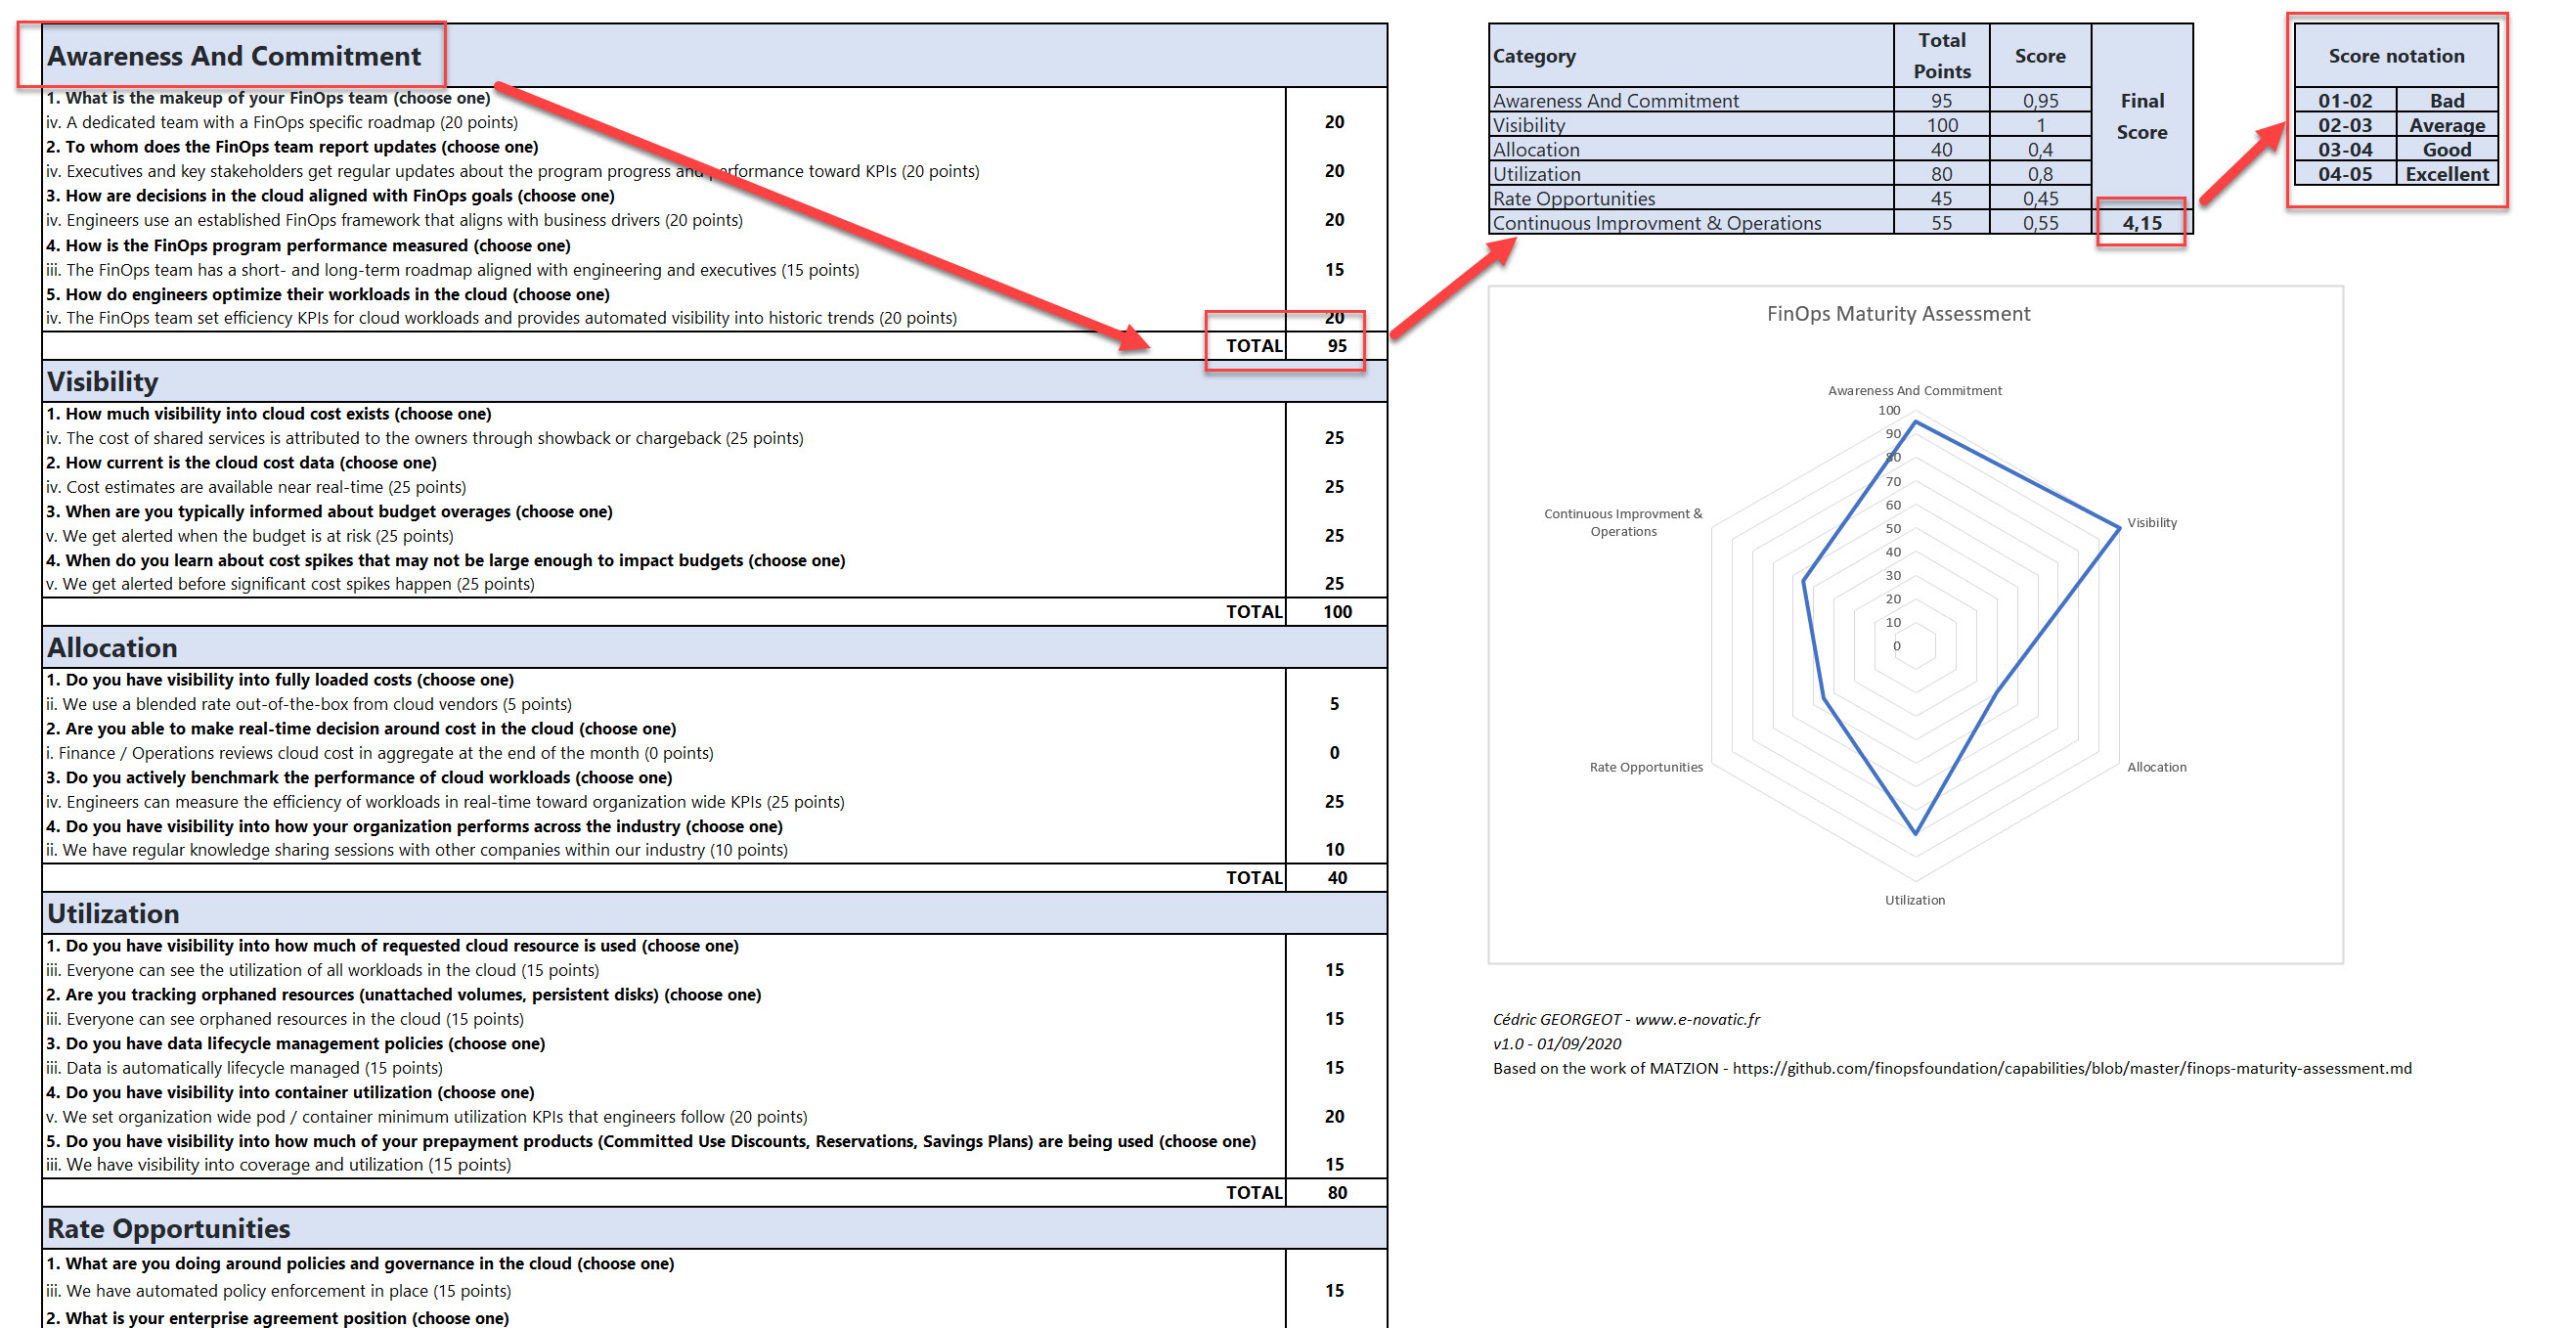2560x1328 pixels.
Task: Click the Score column header in summary table
Action: (x=2040, y=56)
